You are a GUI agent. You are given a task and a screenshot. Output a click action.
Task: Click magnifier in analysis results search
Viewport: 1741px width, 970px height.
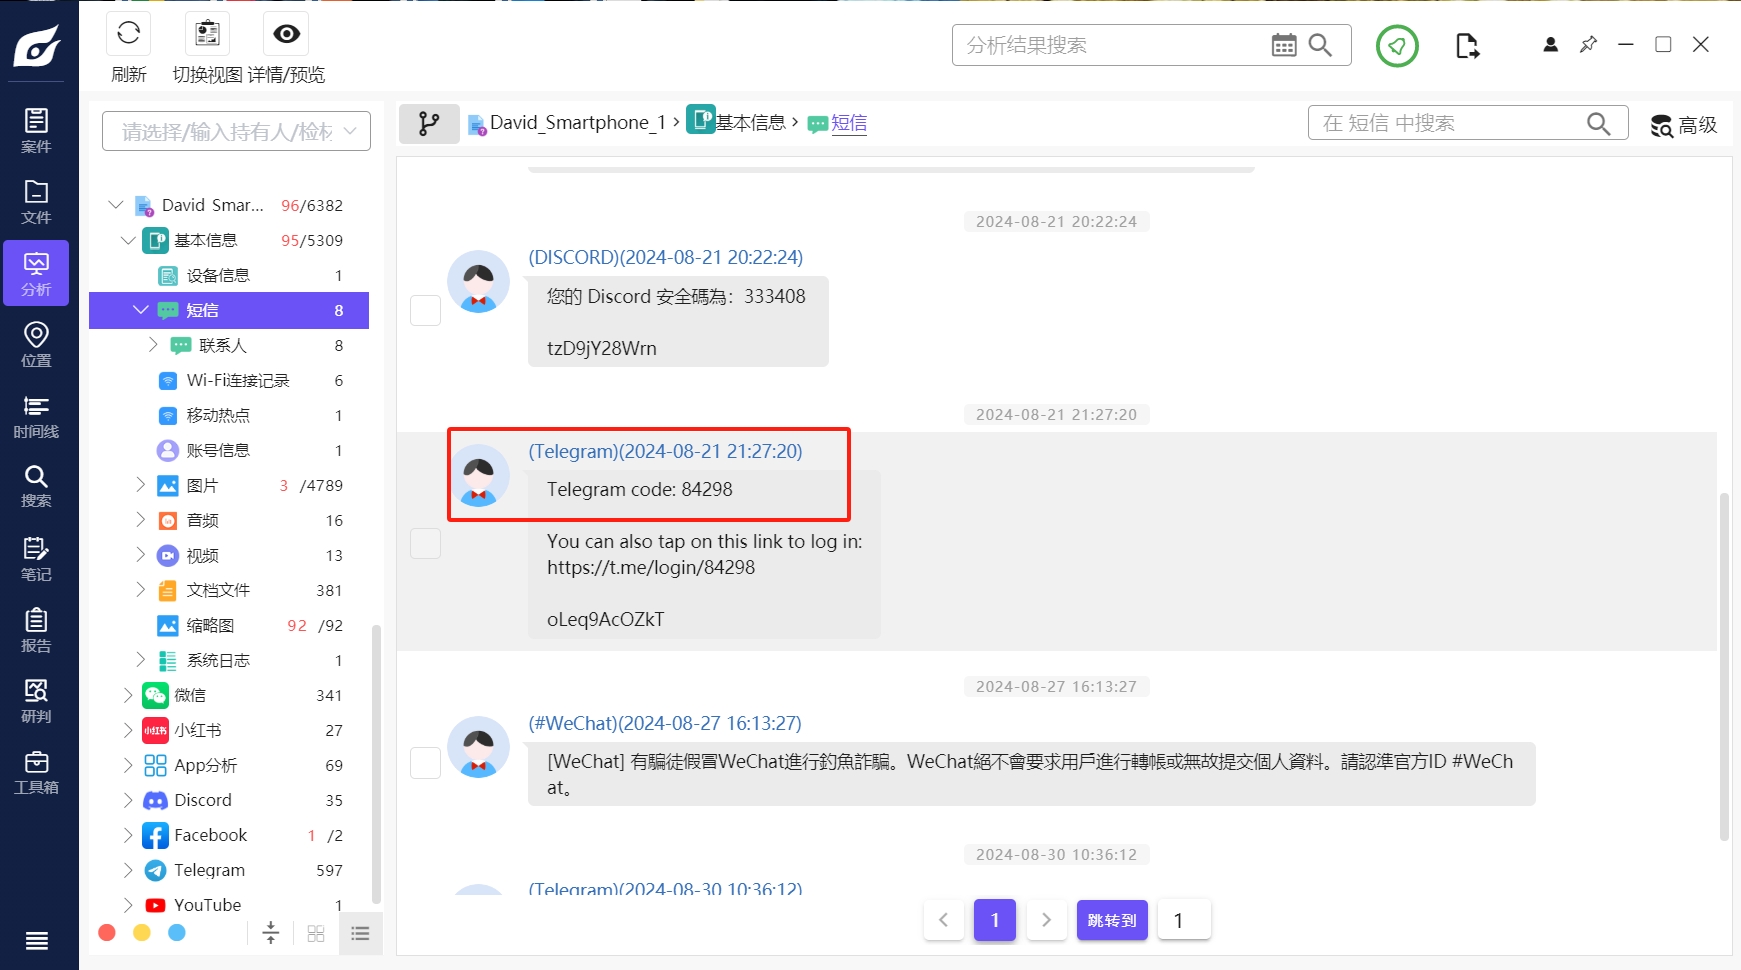coord(1320,45)
